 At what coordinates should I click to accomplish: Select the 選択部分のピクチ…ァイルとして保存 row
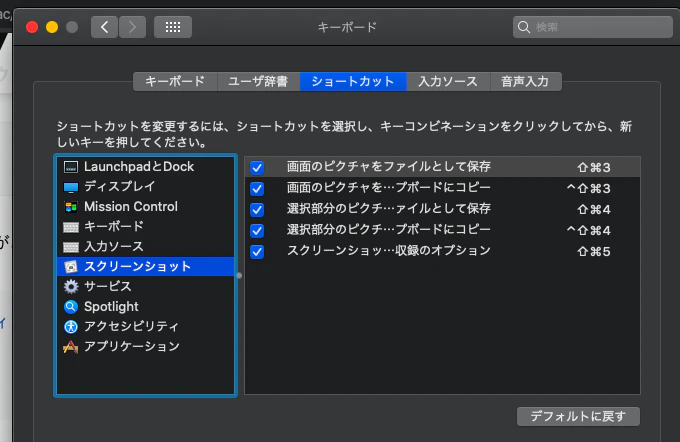pyautogui.click(x=442, y=209)
